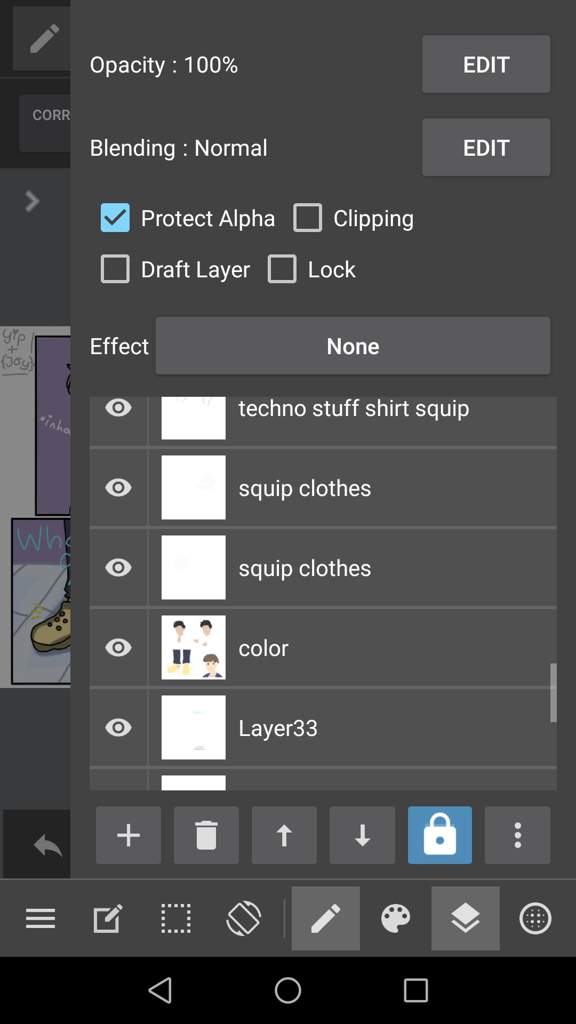Add a new layer with plus icon
This screenshot has height=1024, width=576.
pyautogui.click(x=128, y=835)
